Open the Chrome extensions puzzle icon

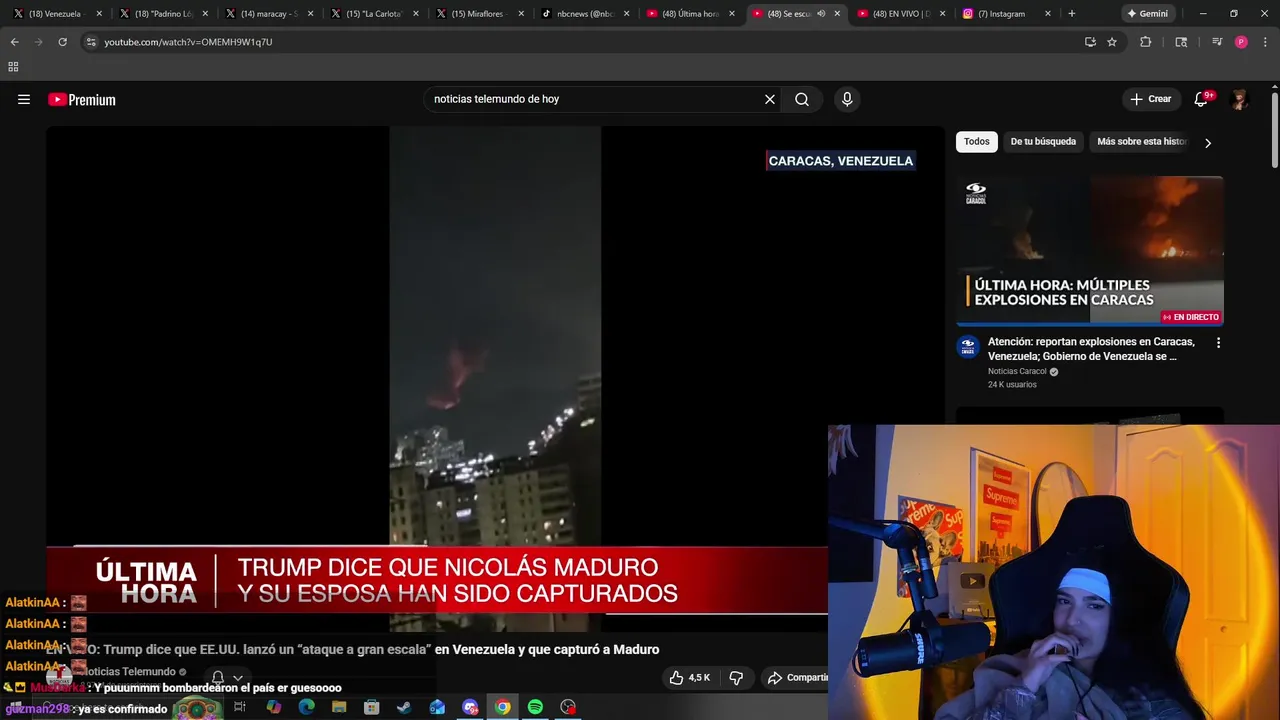1146,42
